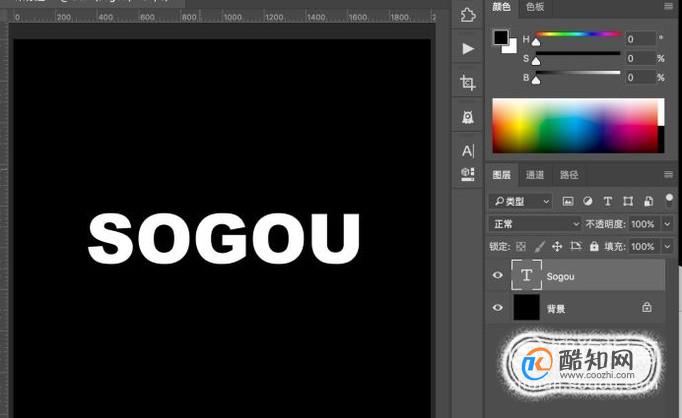Click the black foreground color swatch
This screenshot has width=682, height=418.
(500, 37)
